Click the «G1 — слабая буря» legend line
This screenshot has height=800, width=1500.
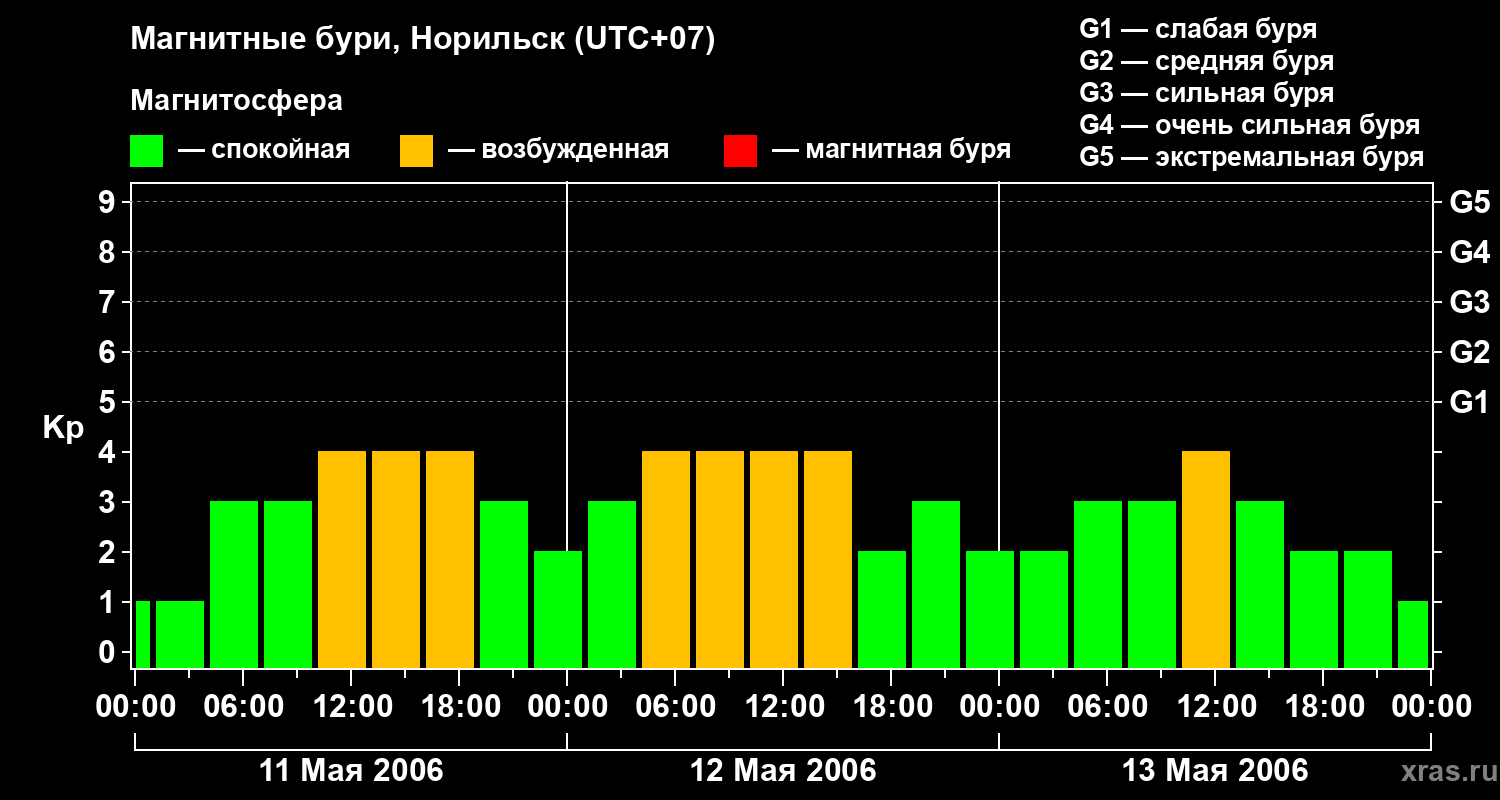1198,29
